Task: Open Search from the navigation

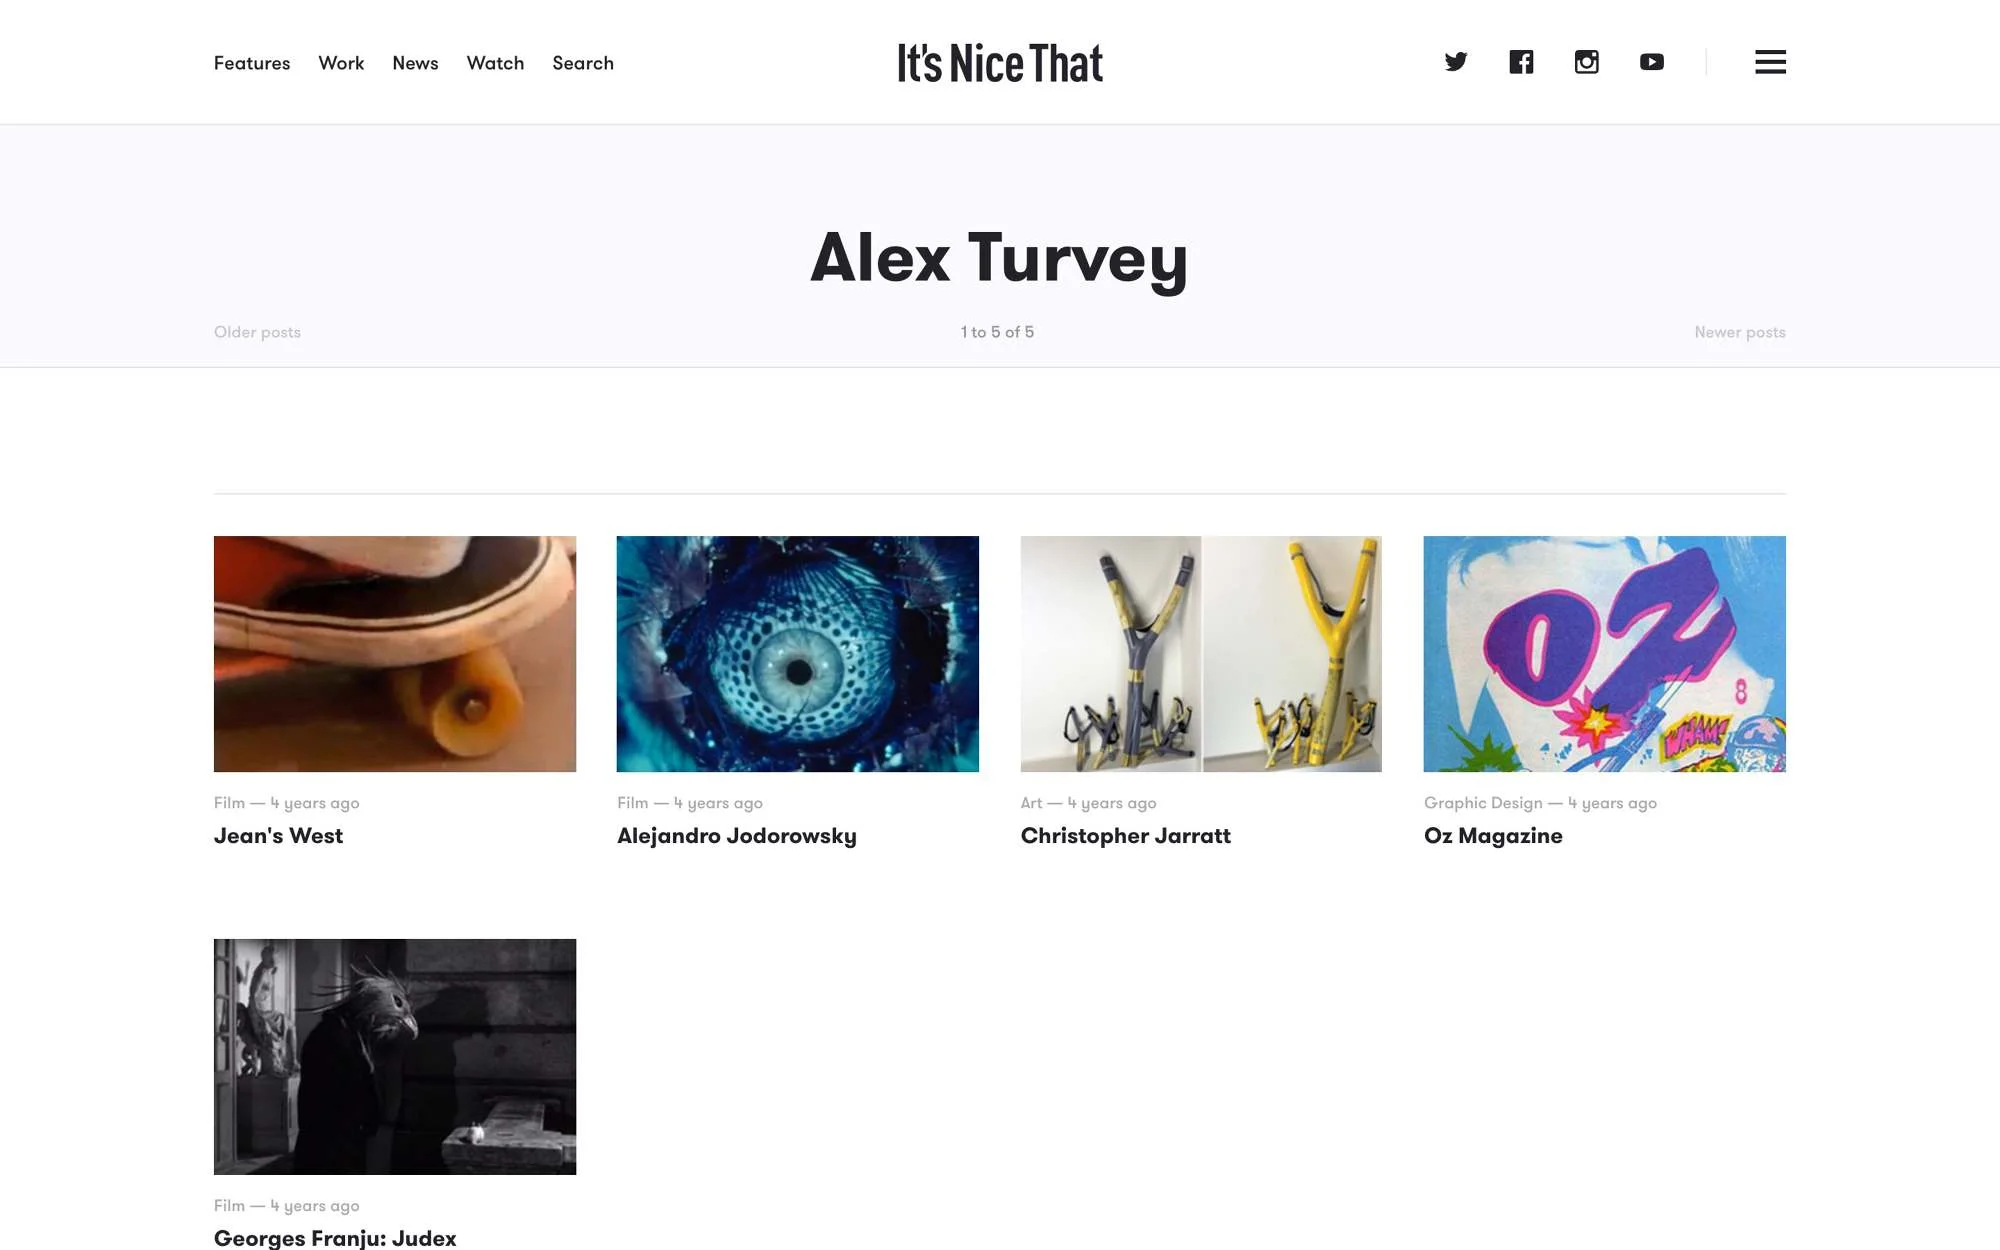Action: coord(583,63)
